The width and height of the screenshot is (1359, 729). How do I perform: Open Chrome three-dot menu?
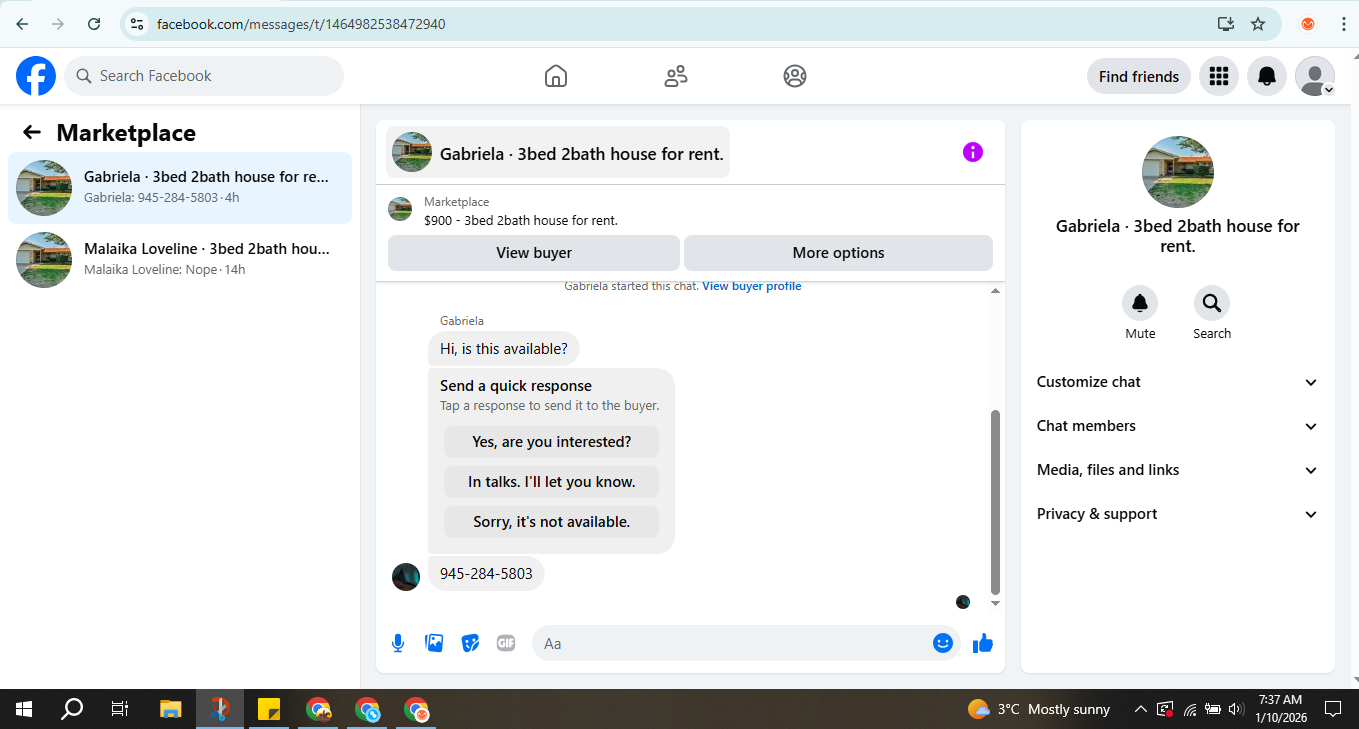click(x=1343, y=24)
